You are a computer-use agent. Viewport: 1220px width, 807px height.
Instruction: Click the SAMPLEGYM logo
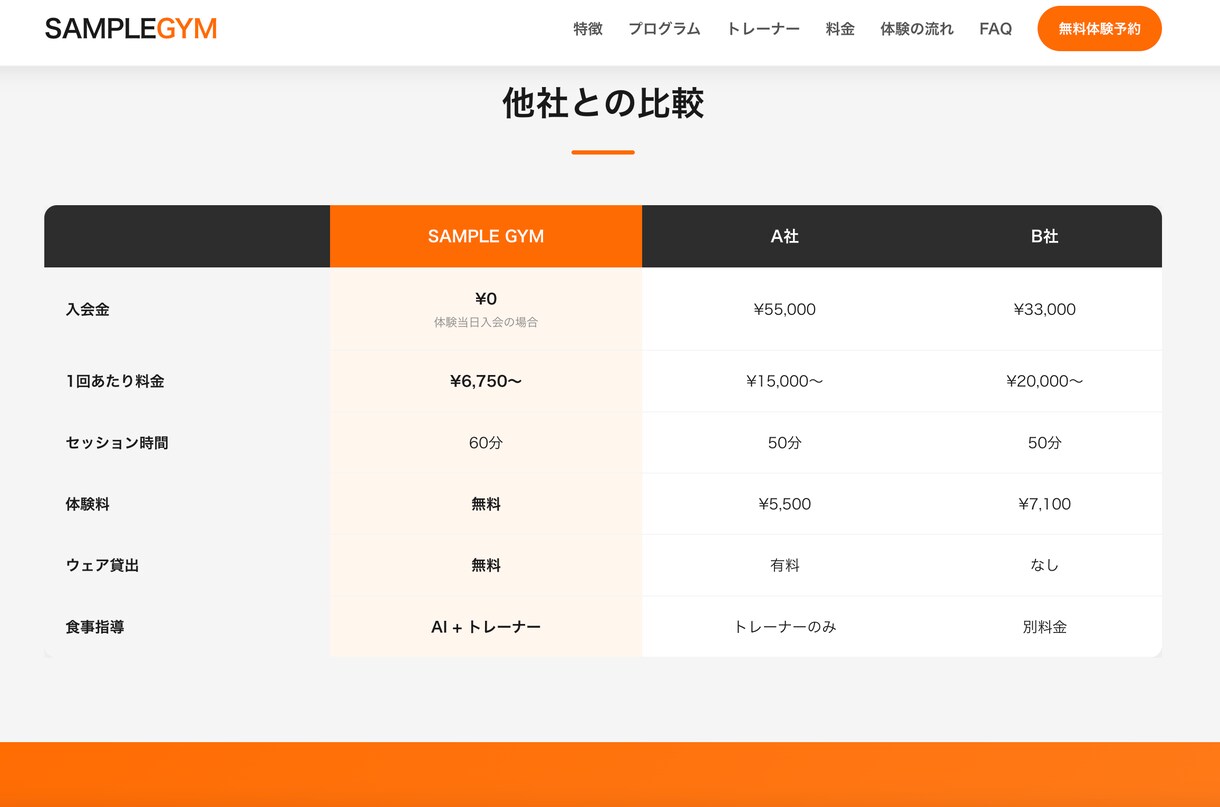(x=131, y=29)
